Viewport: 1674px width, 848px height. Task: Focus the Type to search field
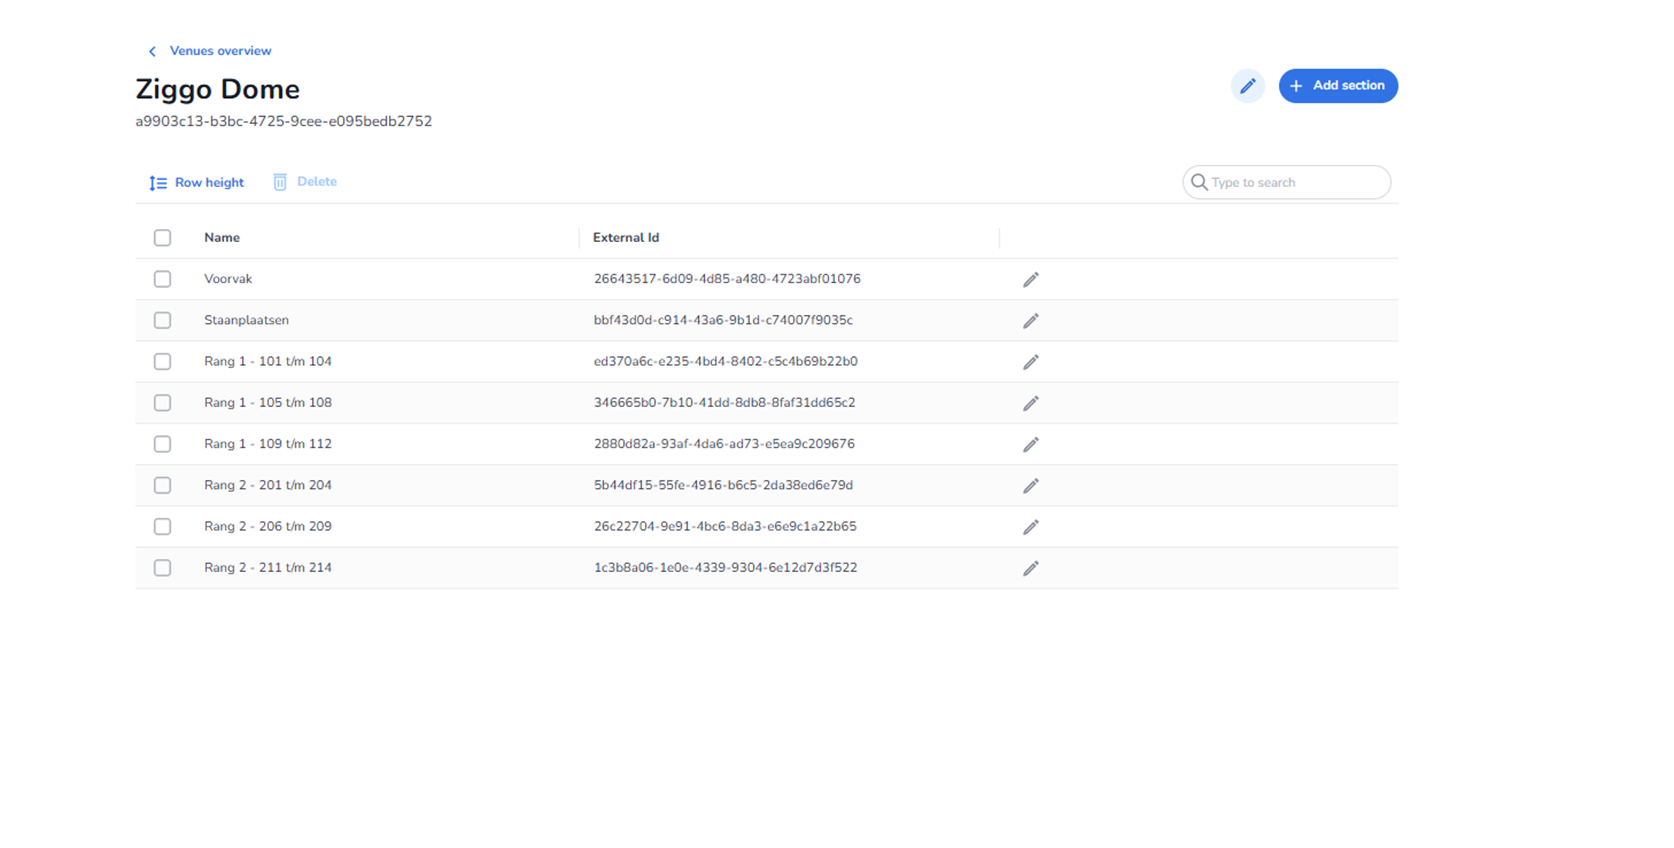(x=1294, y=183)
